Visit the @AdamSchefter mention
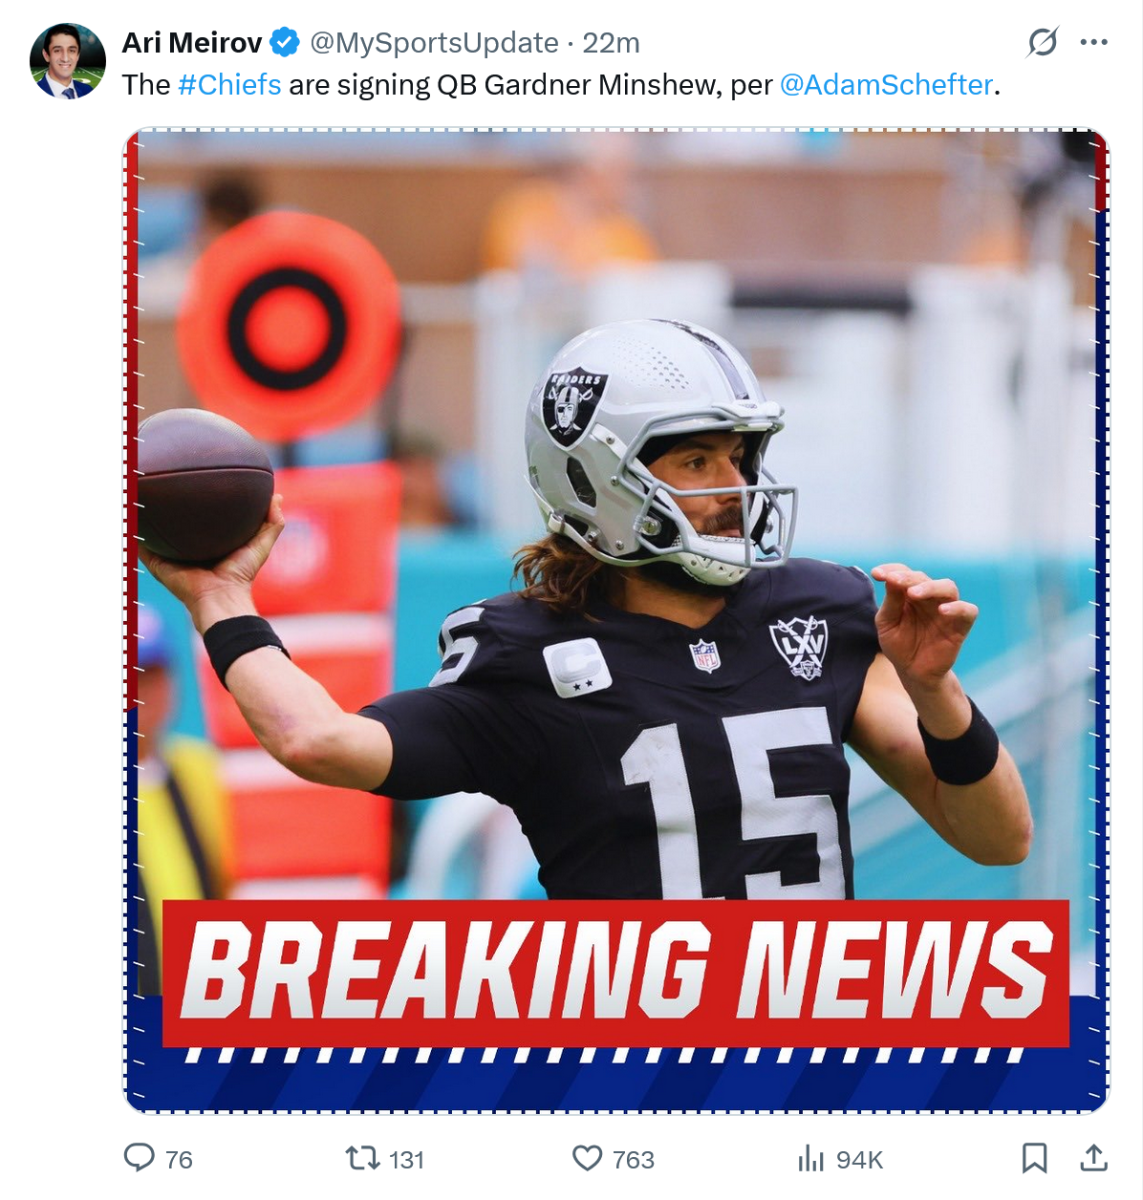1143x1200 pixels. coord(886,85)
